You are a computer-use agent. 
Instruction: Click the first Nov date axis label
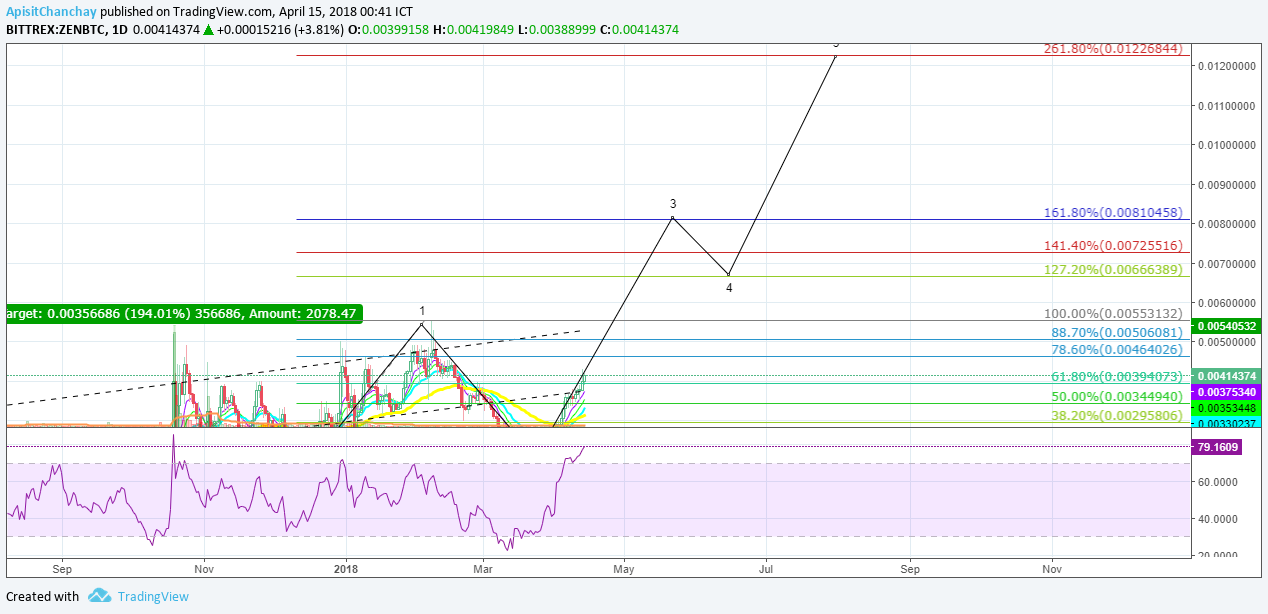coord(204,568)
